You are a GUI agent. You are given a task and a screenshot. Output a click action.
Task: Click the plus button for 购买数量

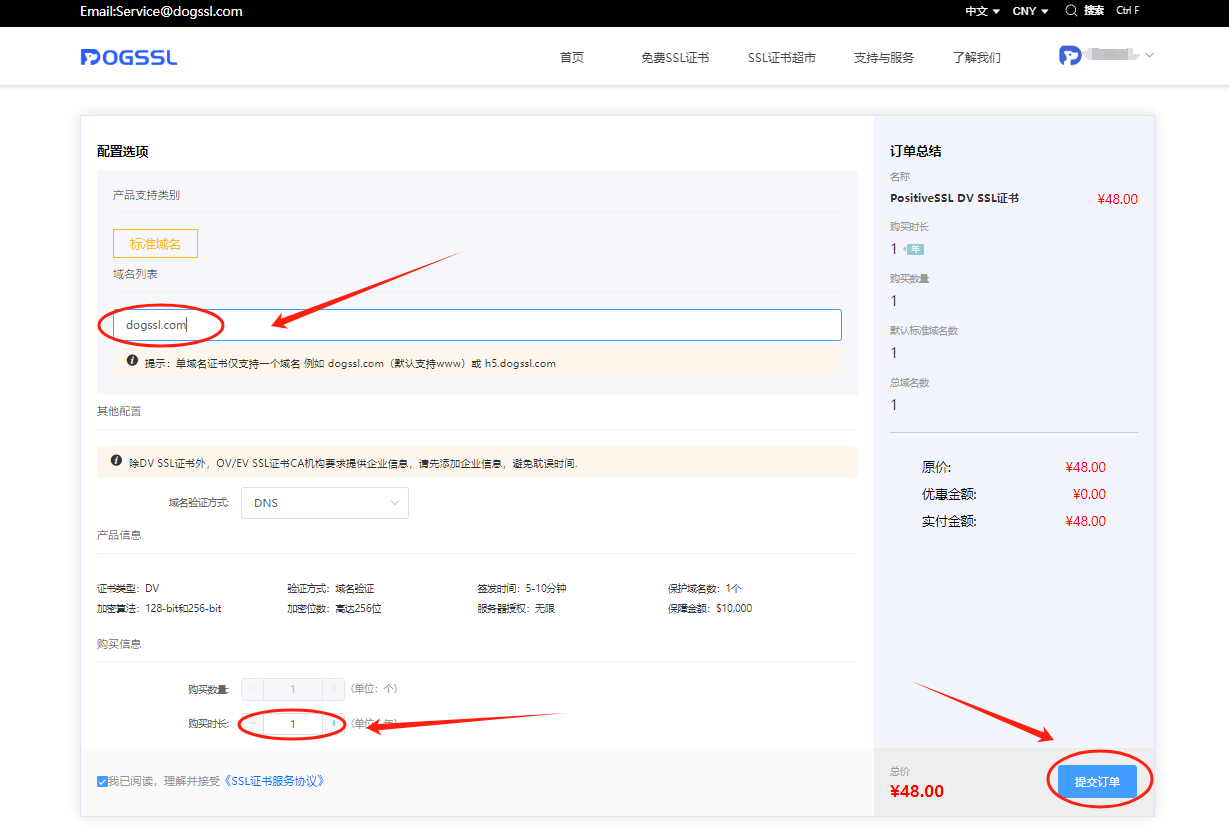coord(334,689)
